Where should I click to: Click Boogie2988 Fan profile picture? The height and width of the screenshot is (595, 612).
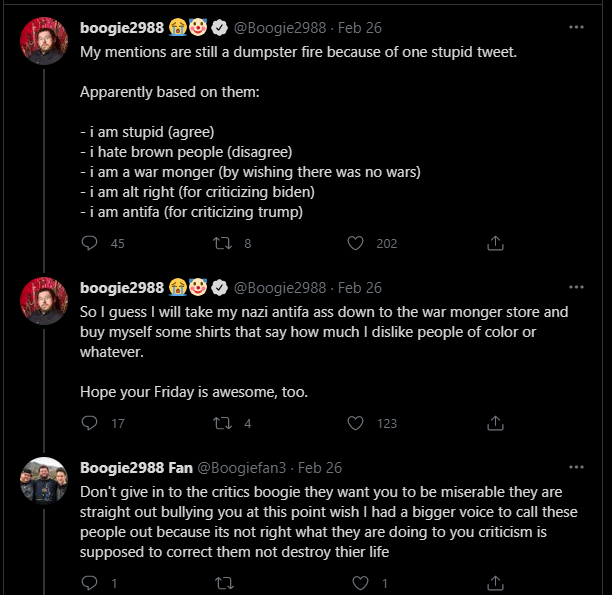43,481
